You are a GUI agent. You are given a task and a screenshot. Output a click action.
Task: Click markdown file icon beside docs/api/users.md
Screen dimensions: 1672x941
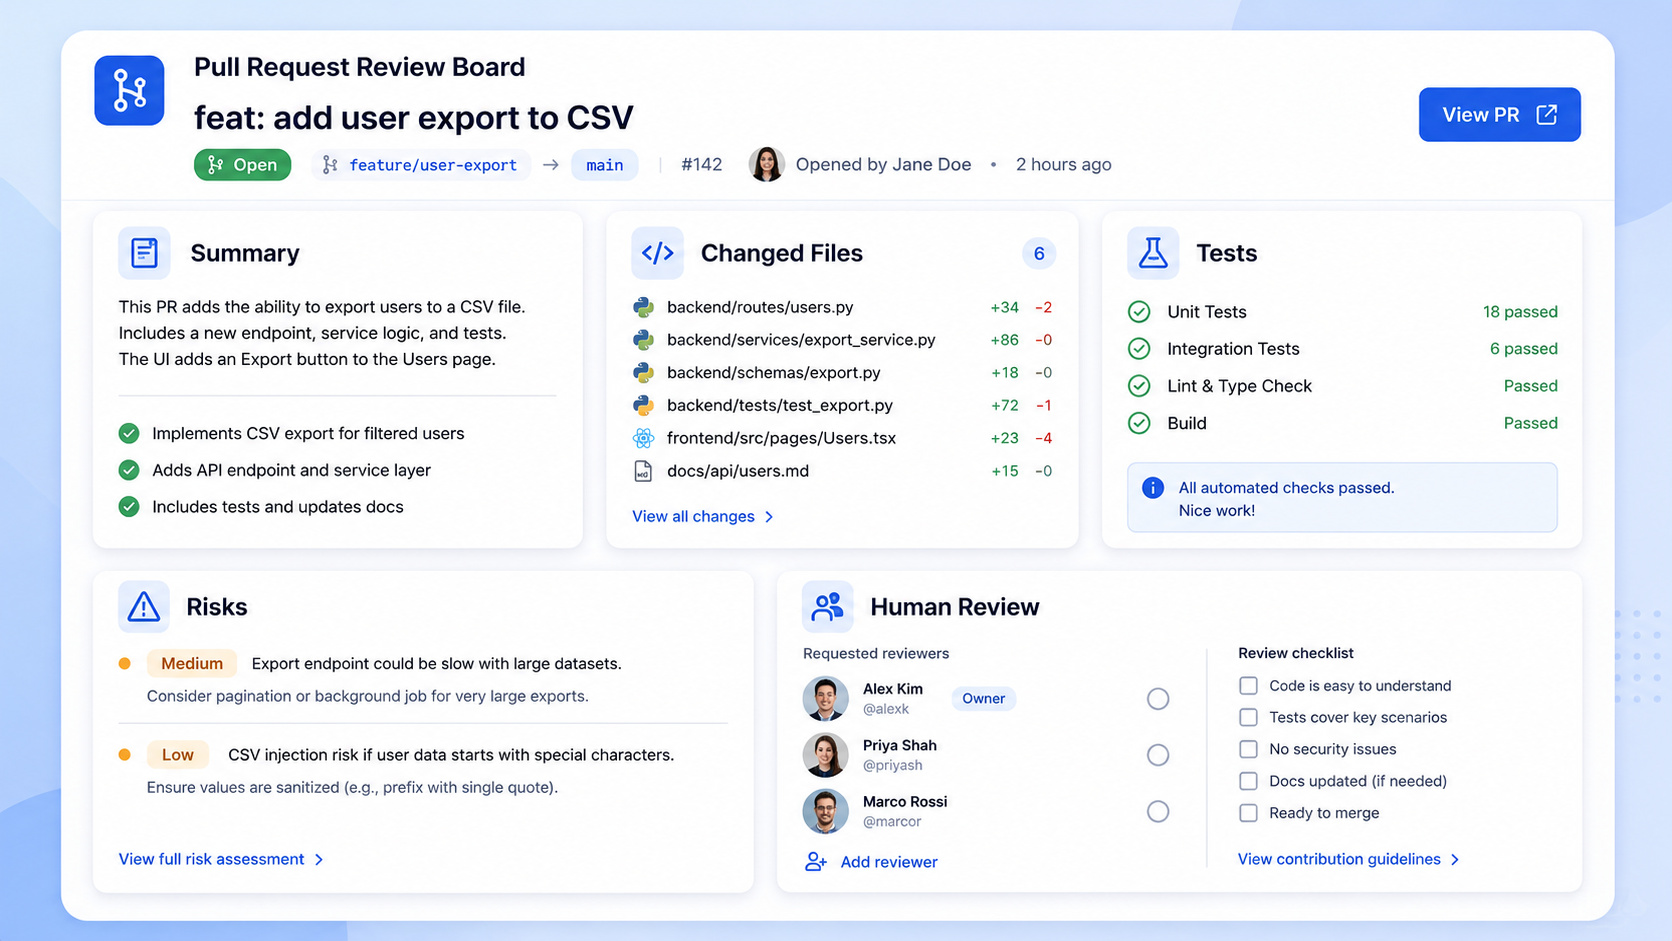[643, 471]
